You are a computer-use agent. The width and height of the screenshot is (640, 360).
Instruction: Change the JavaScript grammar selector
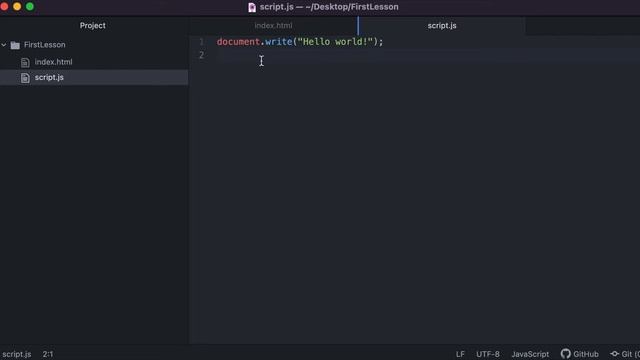pyautogui.click(x=530, y=354)
